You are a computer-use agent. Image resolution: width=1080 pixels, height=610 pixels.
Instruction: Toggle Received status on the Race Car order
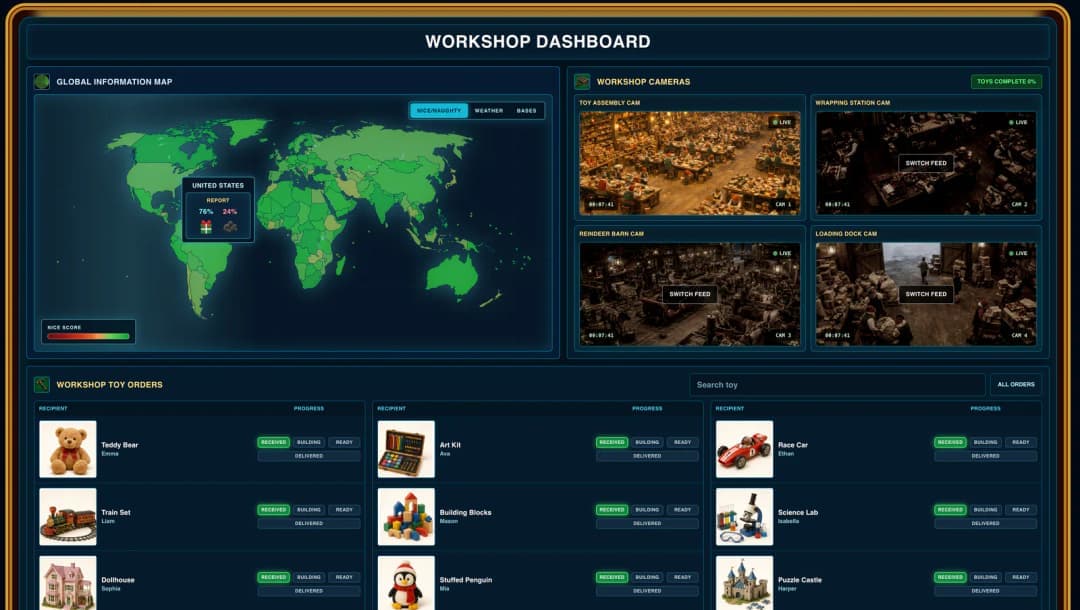coord(950,442)
